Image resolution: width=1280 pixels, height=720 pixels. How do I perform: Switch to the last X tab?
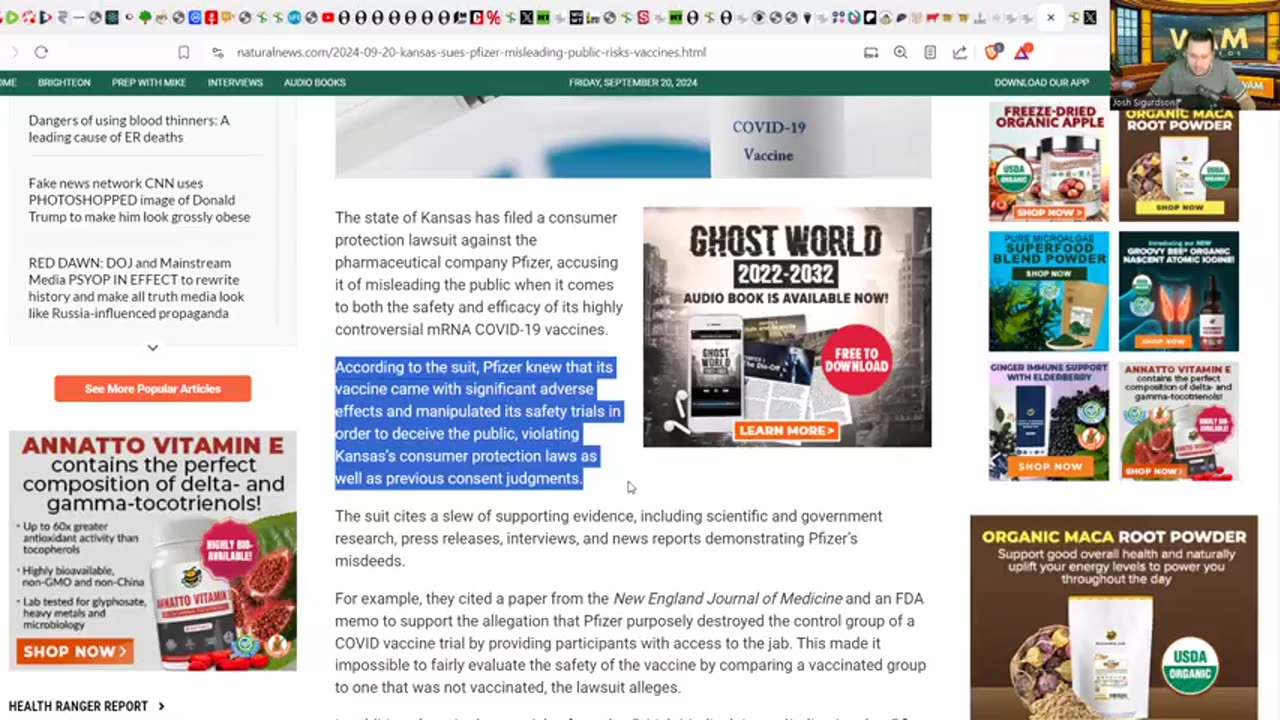1090,17
